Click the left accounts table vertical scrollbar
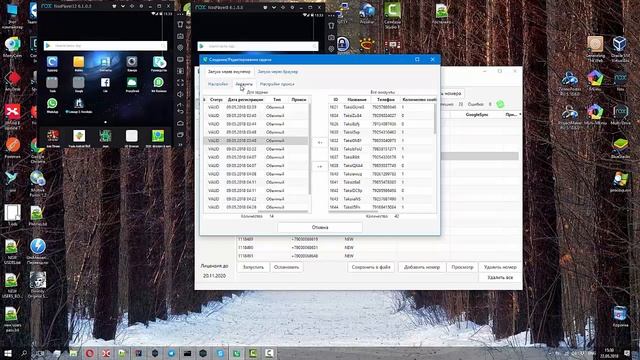The image size is (640, 360). pyautogui.click(x=310, y=149)
